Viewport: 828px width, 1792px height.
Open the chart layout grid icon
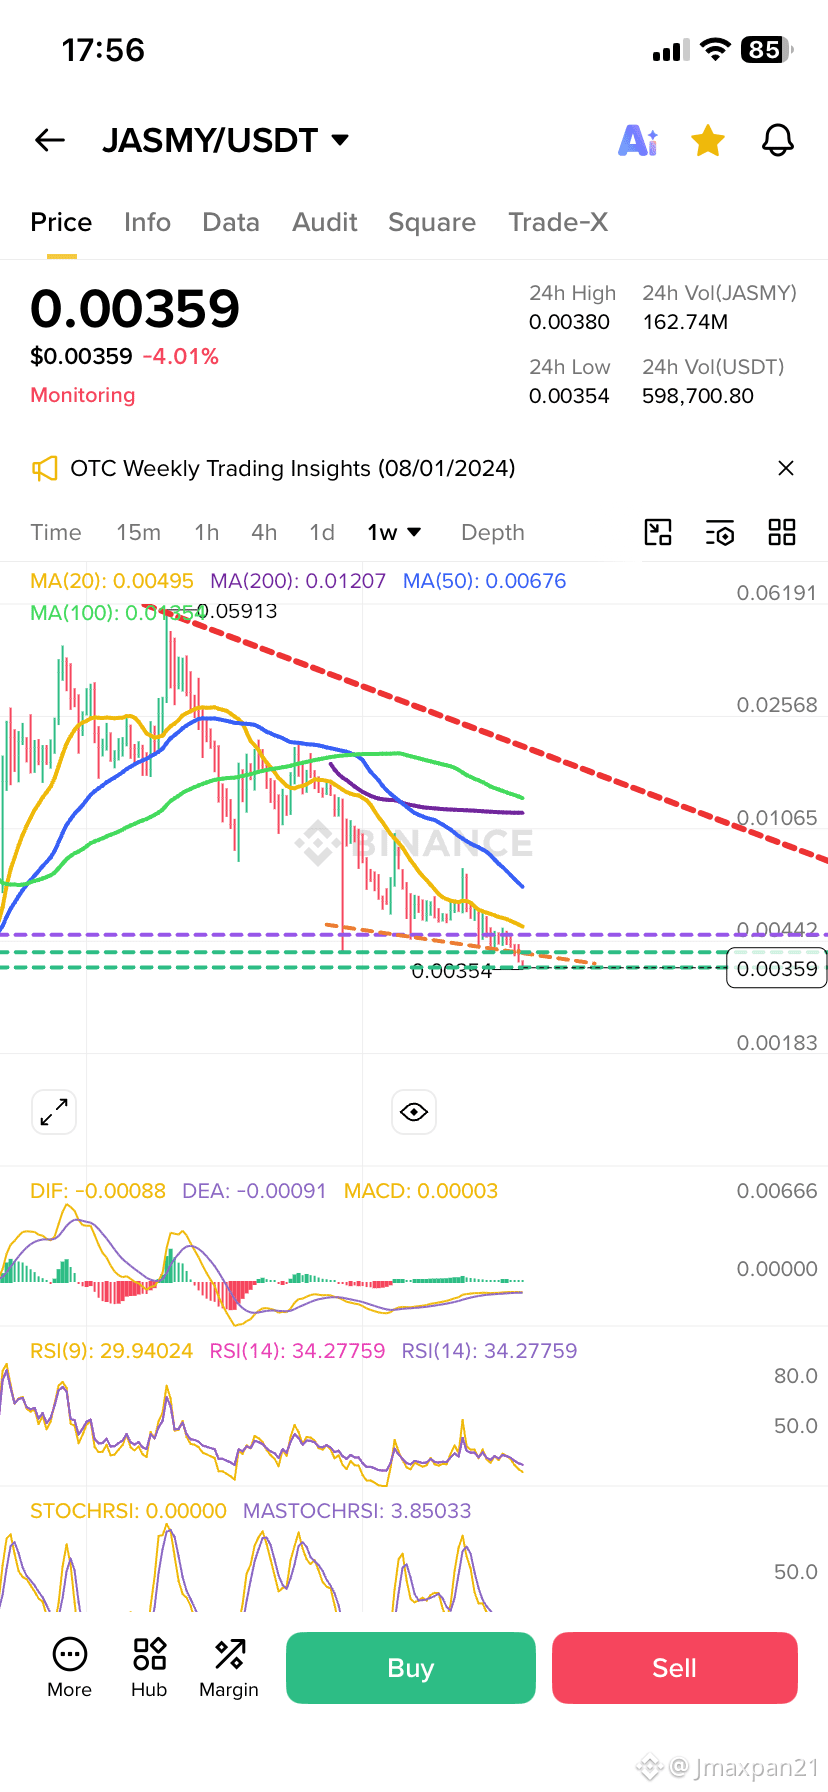[782, 532]
